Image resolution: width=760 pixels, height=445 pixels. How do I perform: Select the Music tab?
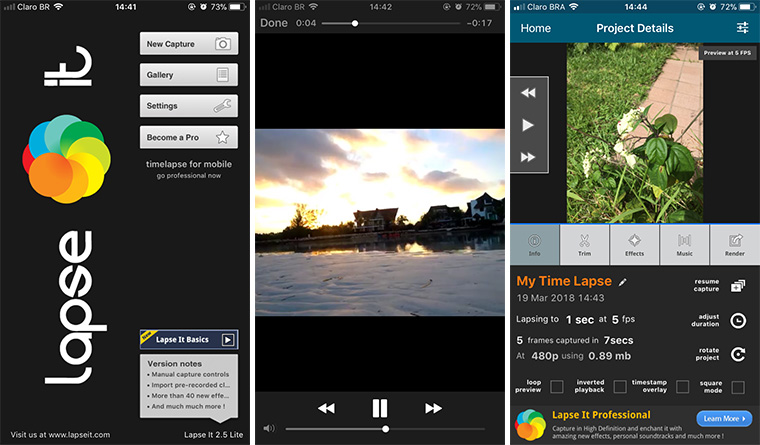click(x=684, y=245)
